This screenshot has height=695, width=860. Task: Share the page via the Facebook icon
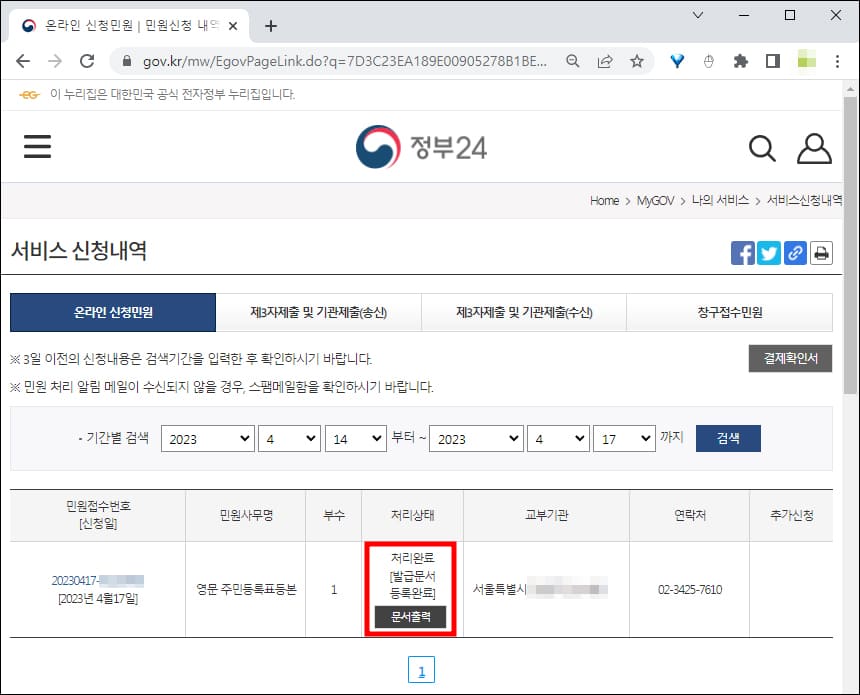743,253
